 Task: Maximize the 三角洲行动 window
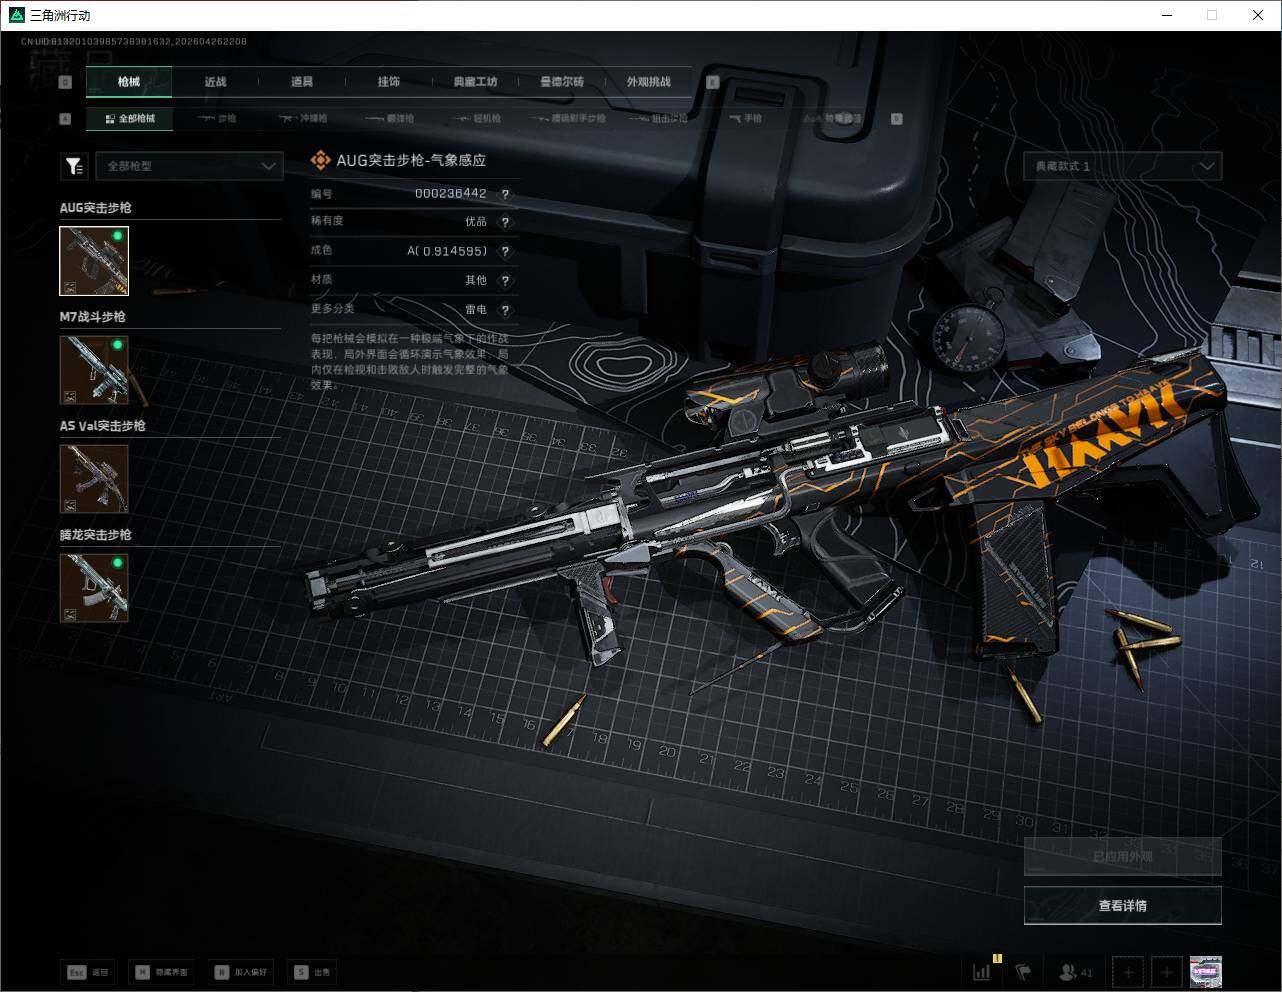coord(1212,15)
